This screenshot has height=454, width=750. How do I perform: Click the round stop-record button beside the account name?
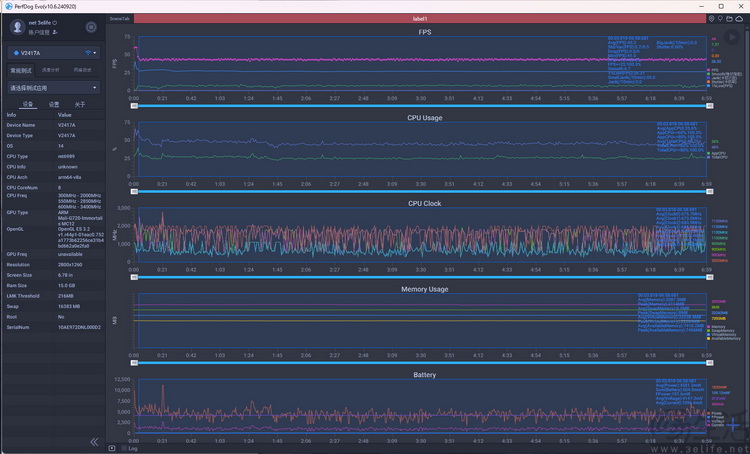(91, 27)
